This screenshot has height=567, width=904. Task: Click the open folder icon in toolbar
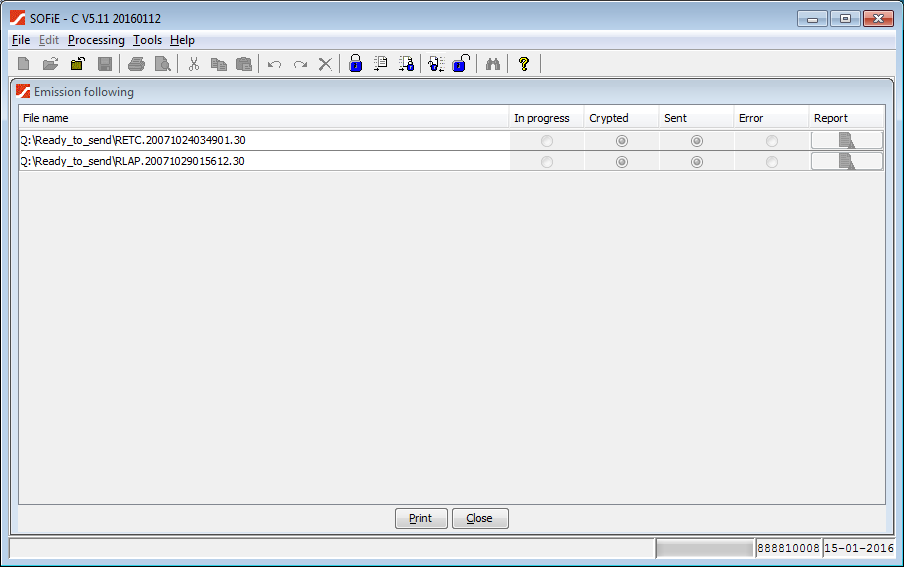click(51, 64)
